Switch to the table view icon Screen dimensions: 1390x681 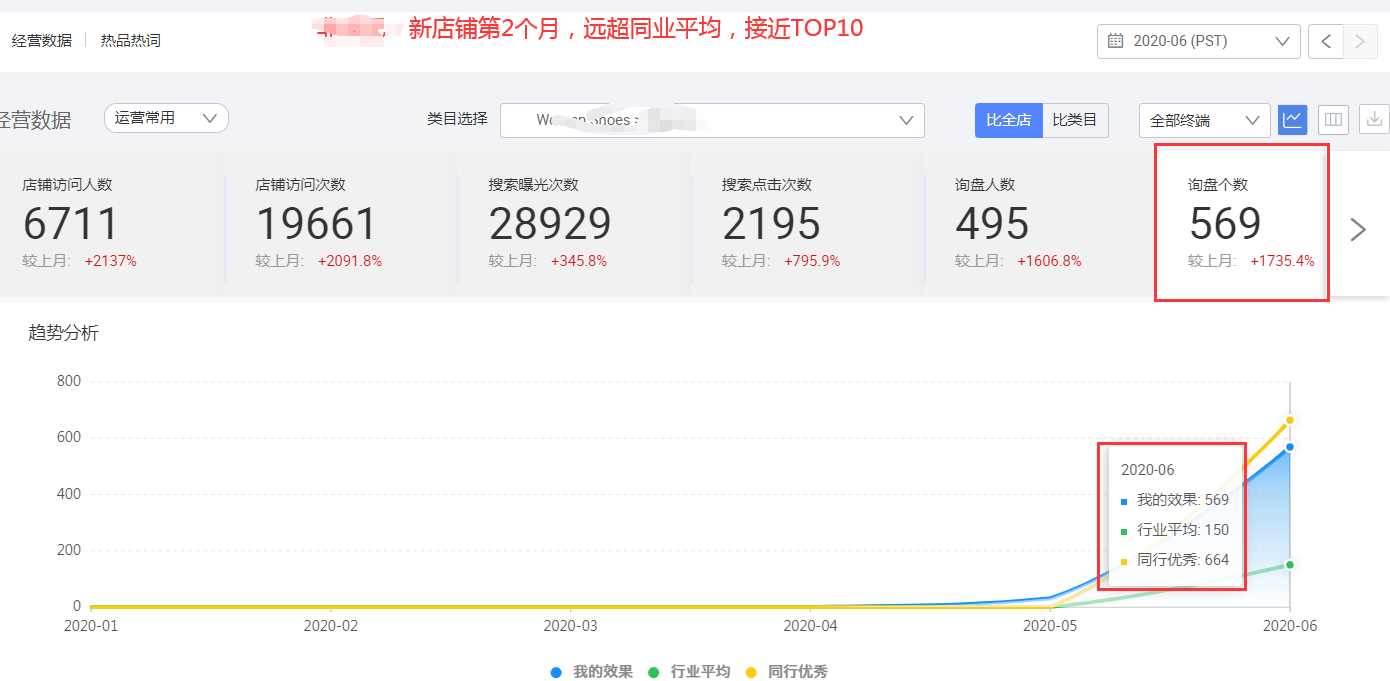[1333, 119]
